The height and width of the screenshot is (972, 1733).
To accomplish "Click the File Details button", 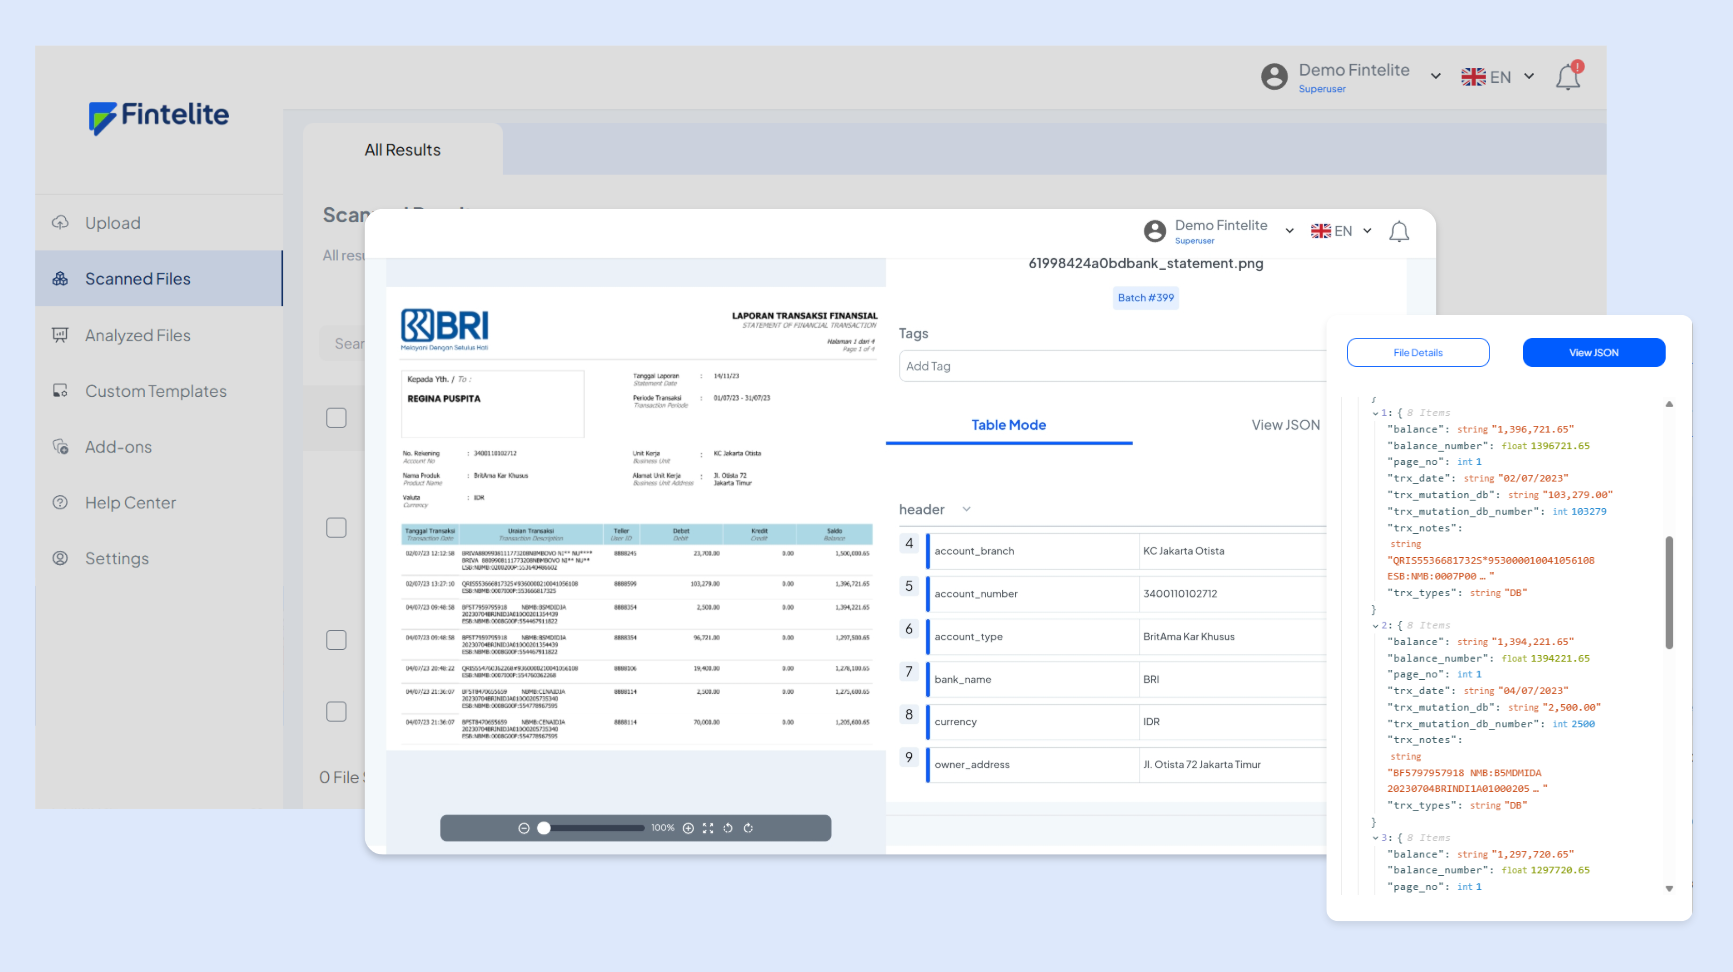I will point(1417,353).
